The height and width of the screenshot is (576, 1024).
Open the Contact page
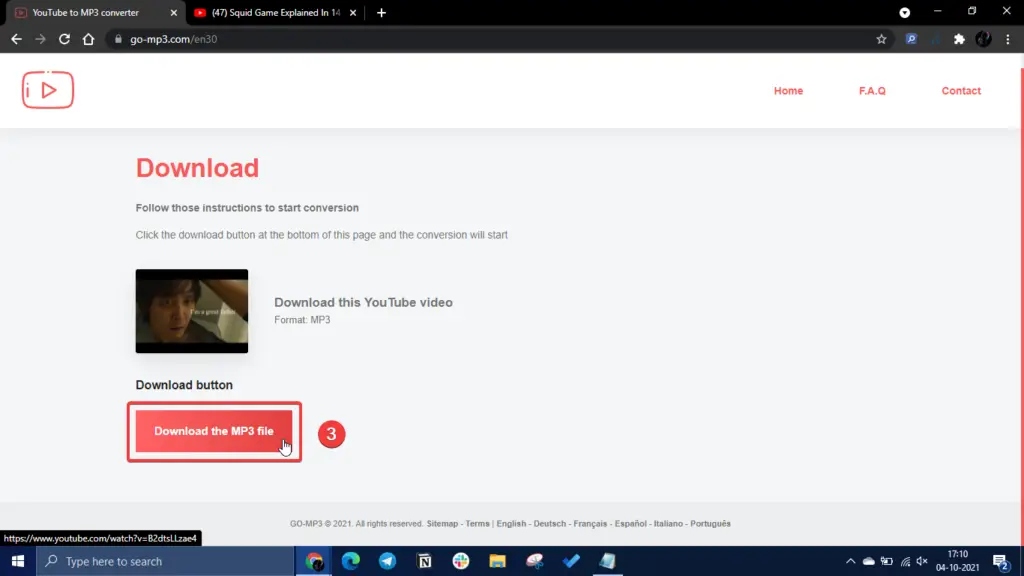[x=961, y=91]
